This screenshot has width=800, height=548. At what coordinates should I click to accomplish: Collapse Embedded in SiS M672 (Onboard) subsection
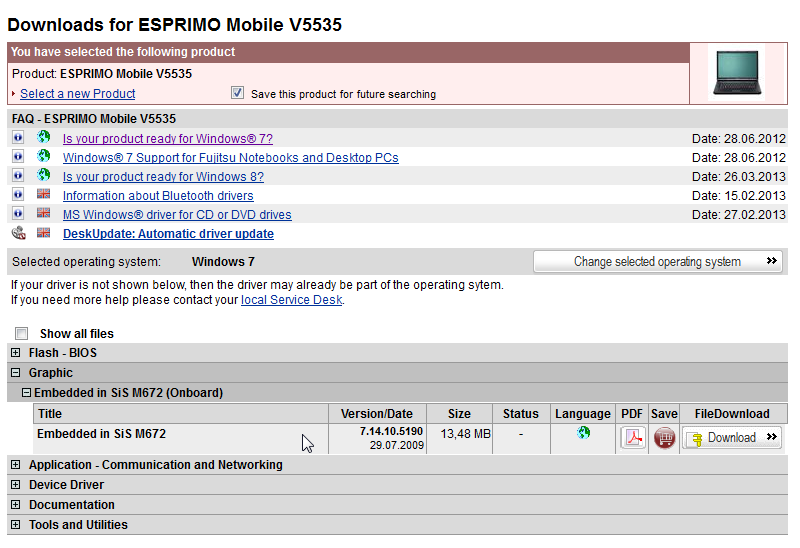[x=27, y=393]
